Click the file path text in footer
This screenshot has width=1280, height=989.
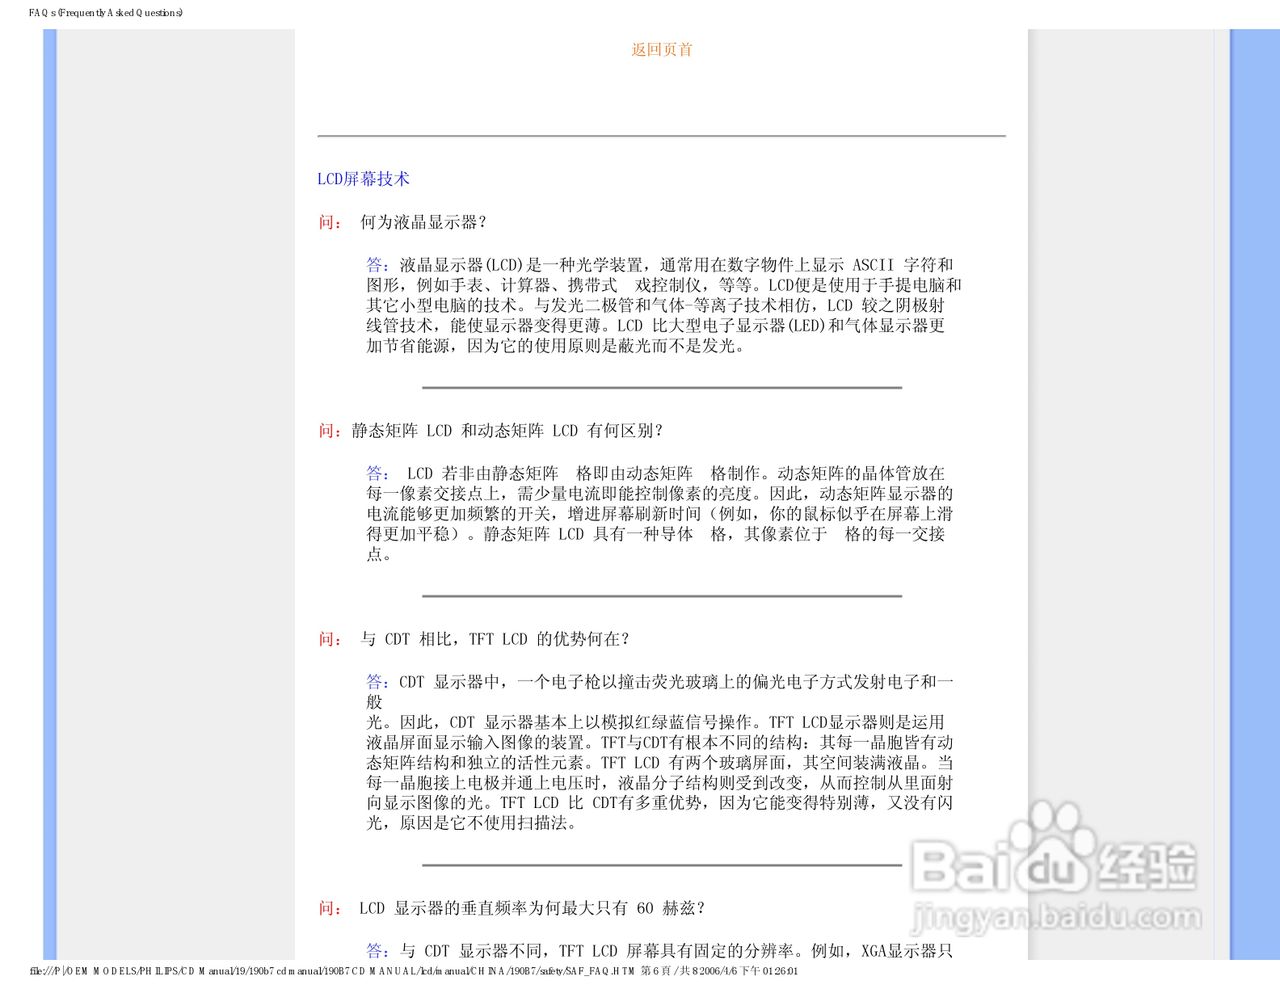(x=332, y=971)
